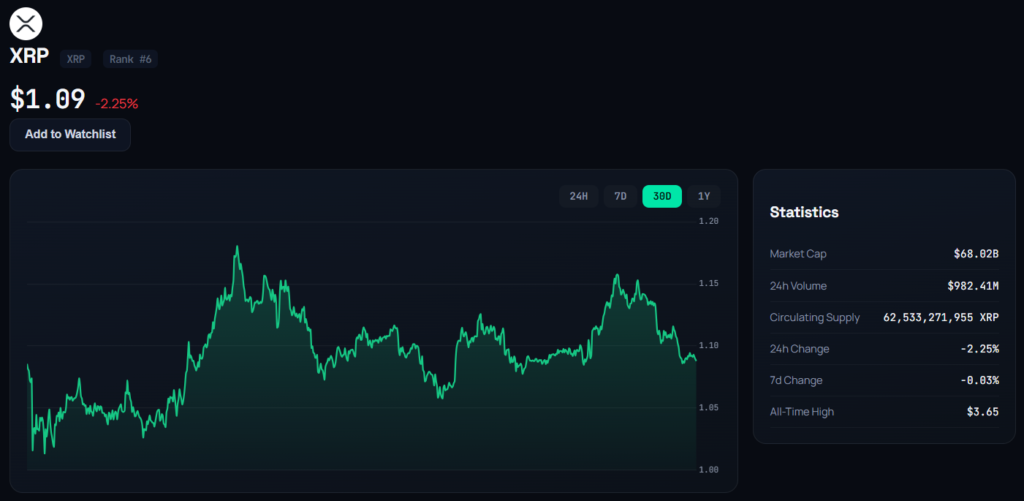
Task: Click the 1.20 y-axis label
Action: [x=709, y=221]
